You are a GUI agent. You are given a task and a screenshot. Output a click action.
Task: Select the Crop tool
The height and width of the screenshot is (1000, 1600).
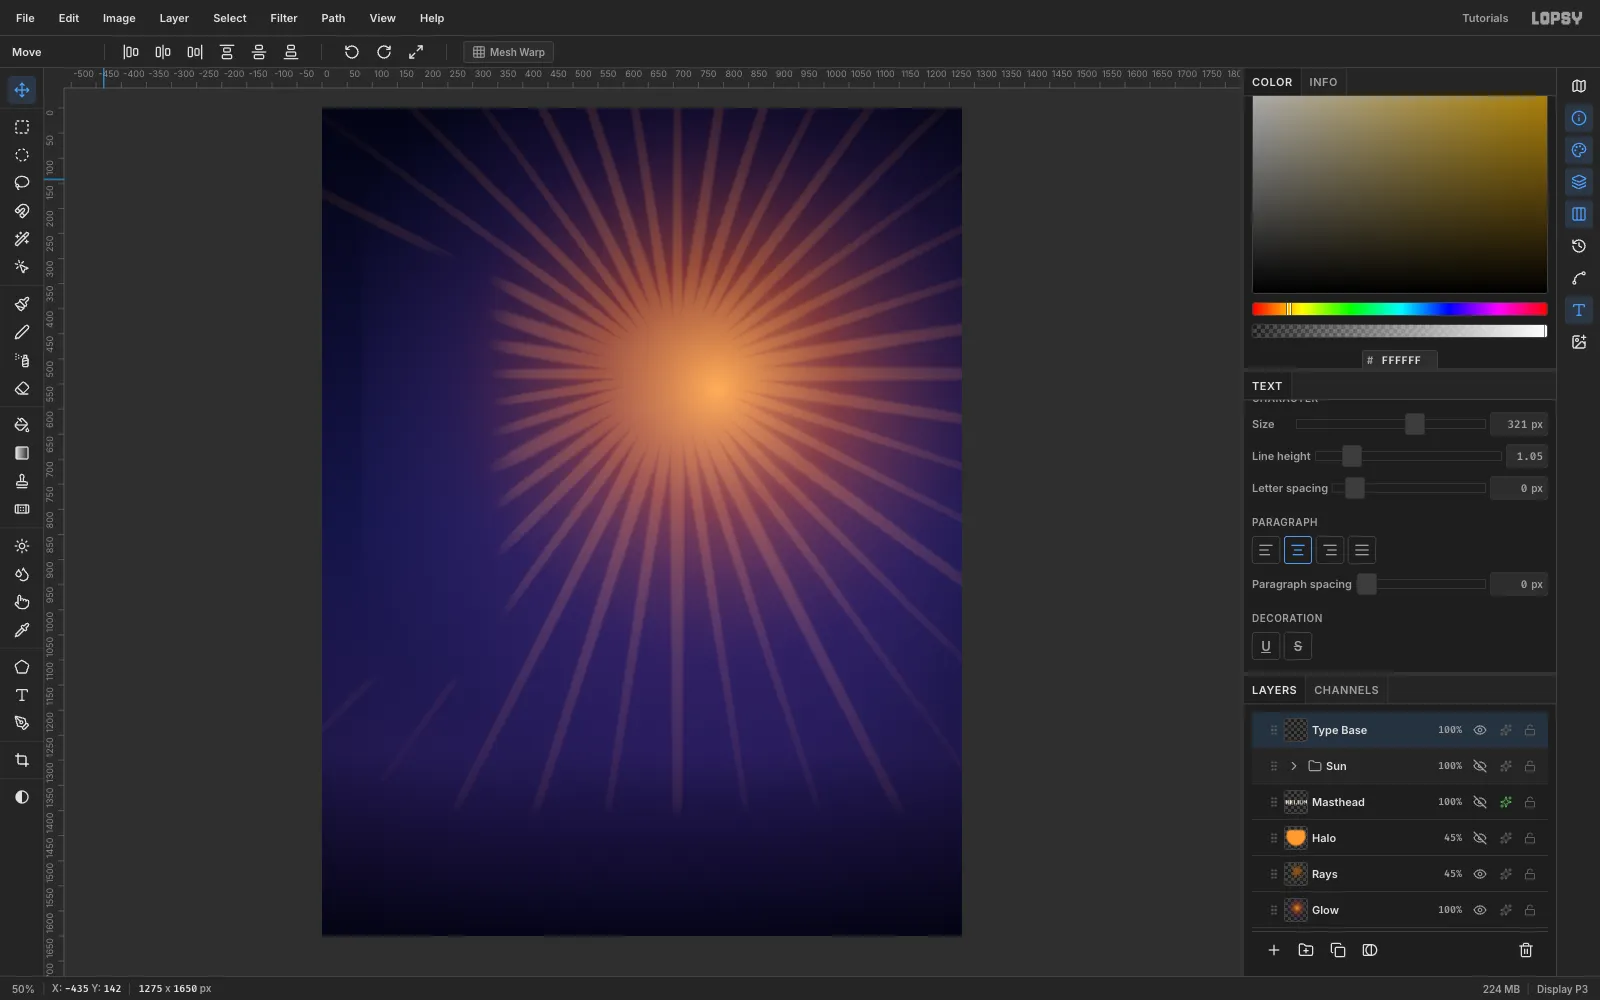22,760
